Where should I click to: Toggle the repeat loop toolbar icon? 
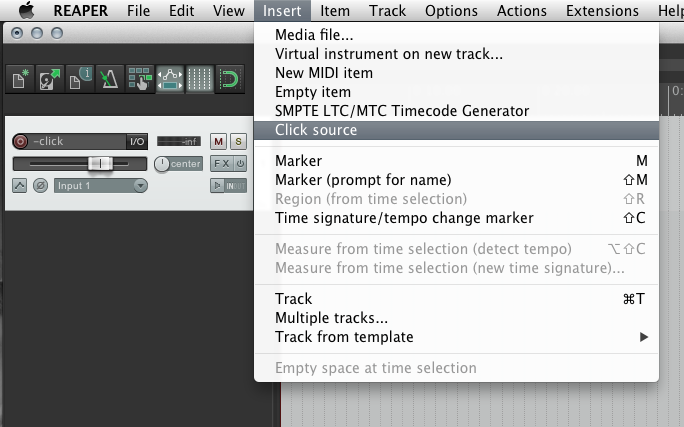point(229,79)
